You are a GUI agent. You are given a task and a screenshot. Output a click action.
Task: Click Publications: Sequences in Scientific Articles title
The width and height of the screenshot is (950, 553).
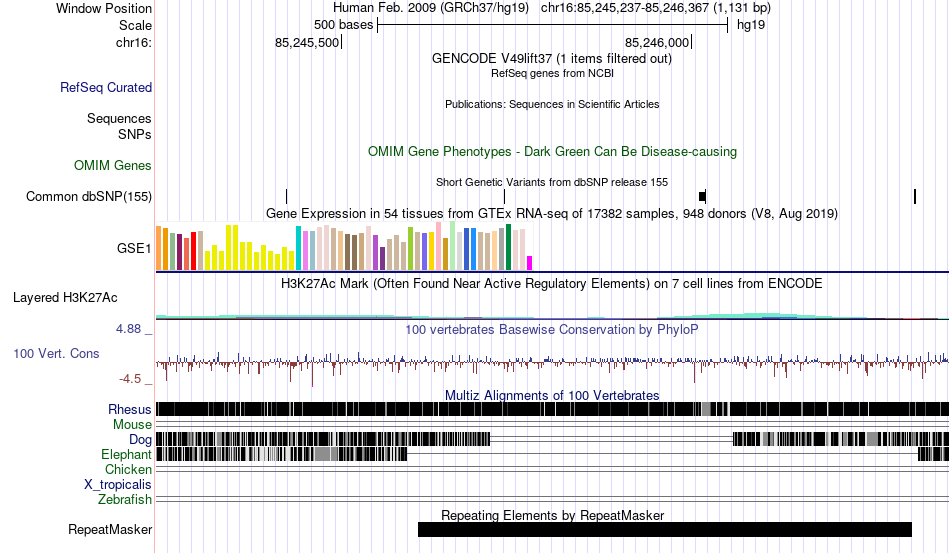(552, 104)
